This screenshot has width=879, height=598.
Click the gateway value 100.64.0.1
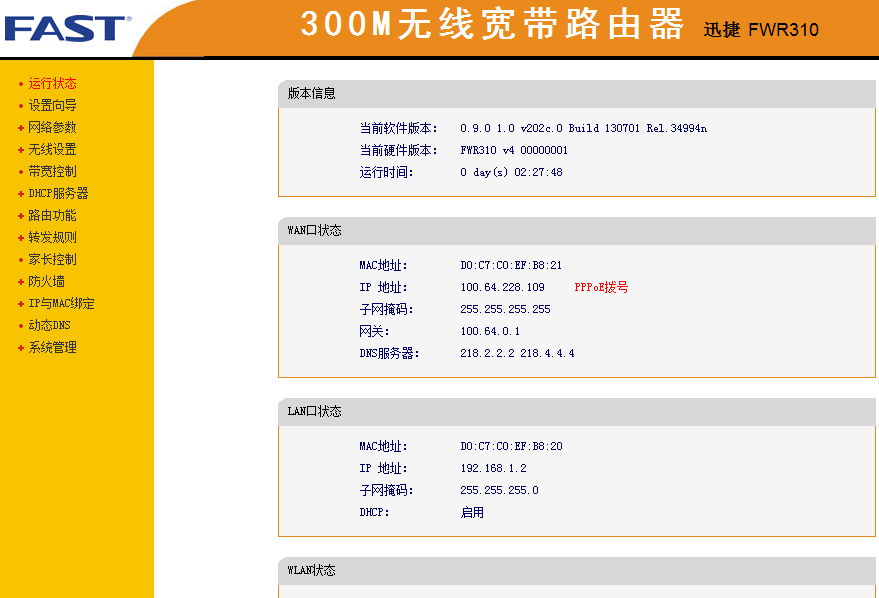coord(490,331)
